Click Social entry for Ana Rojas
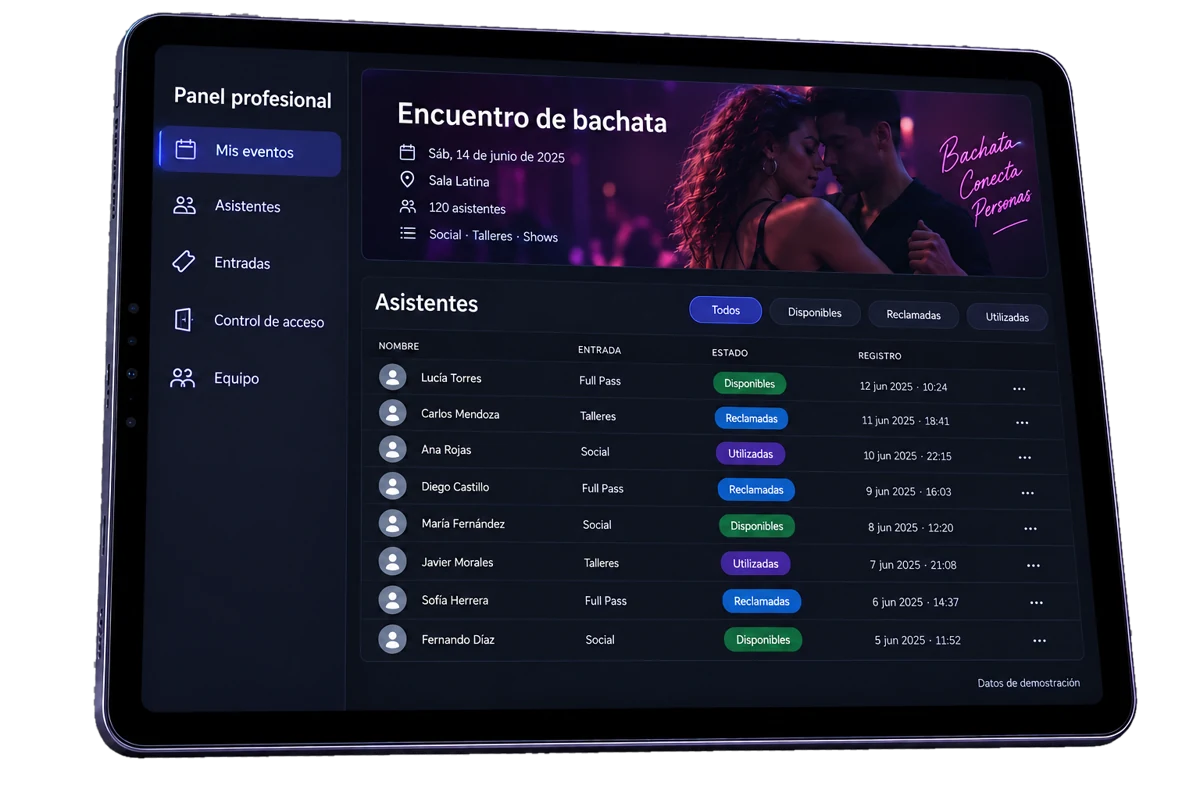This screenshot has height=800, width=1200. [595, 452]
